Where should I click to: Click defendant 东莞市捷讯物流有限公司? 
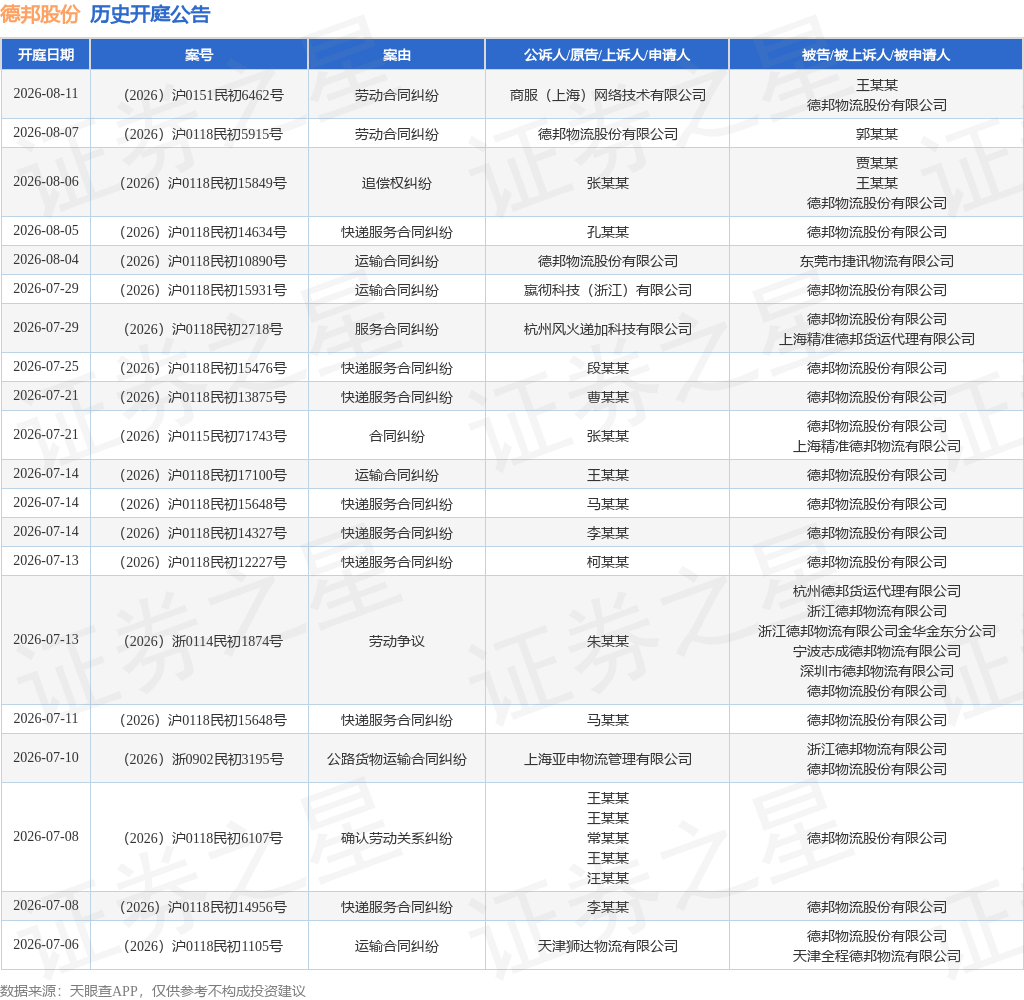[x=876, y=261]
